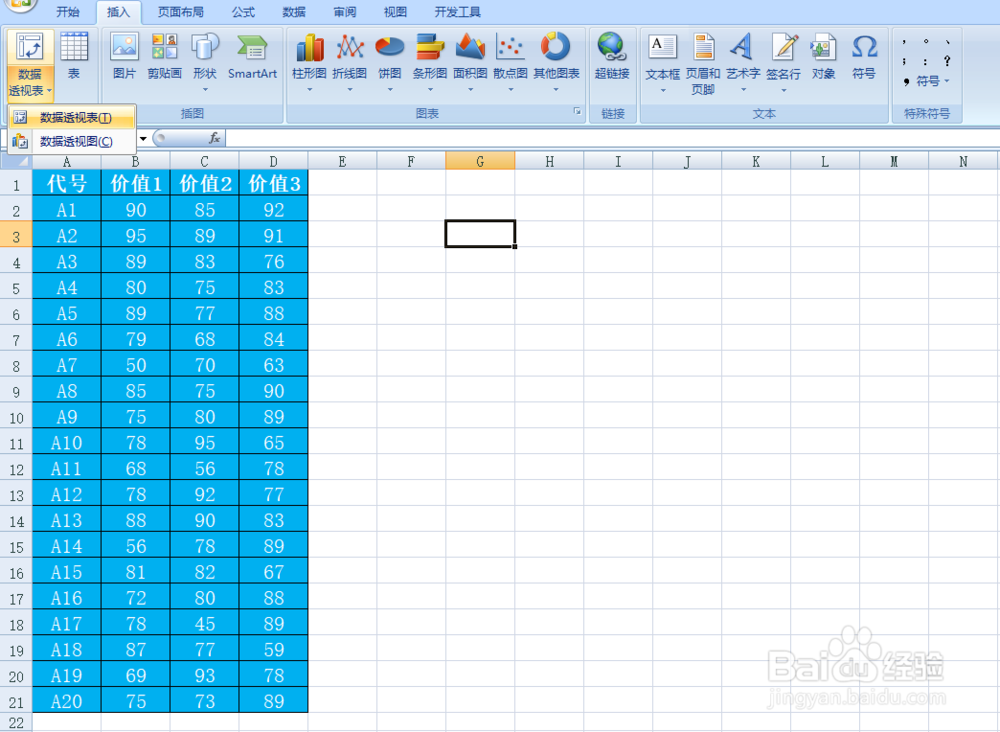This screenshot has height=732, width=1000.
Task: Insert an 对象 object
Action: tap(823, 57)
